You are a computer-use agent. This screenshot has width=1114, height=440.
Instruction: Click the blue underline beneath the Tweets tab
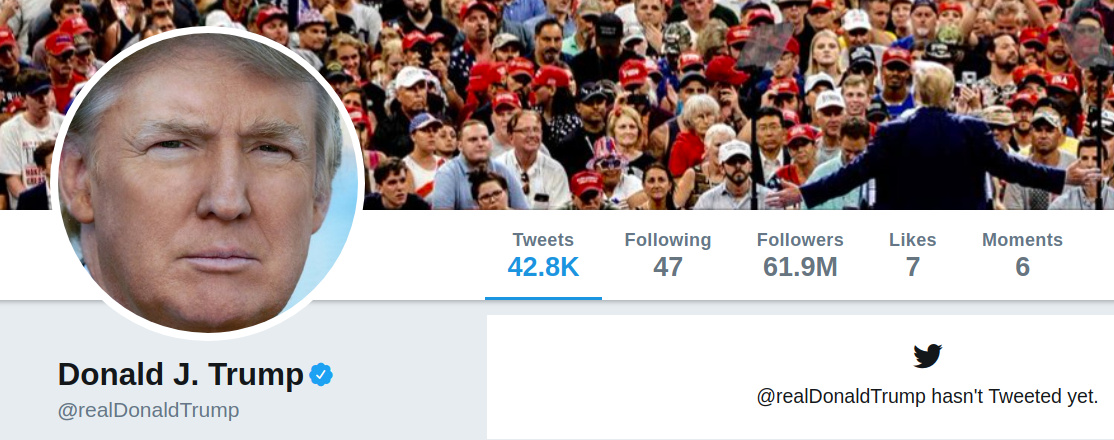coord(544,299)
